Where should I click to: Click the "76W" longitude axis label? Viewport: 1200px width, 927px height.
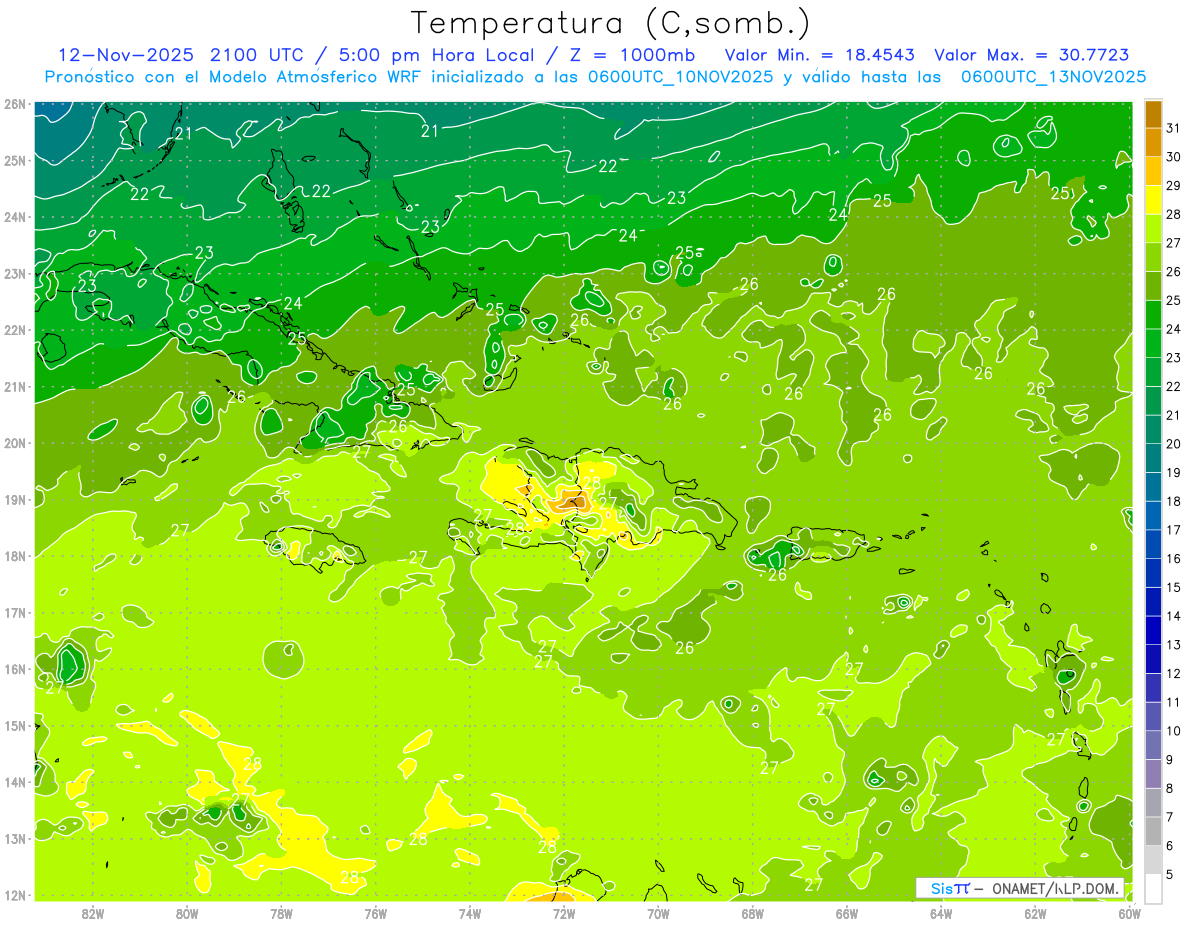coord(375,912)
